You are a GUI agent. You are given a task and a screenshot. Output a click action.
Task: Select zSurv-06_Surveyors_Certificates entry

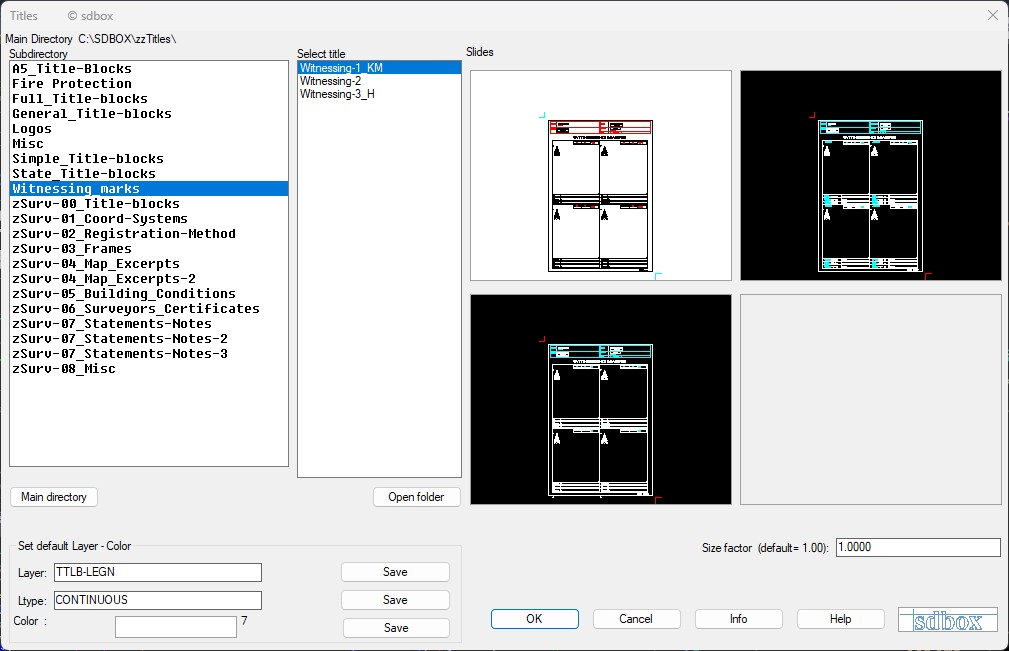(x=149, y=309)
